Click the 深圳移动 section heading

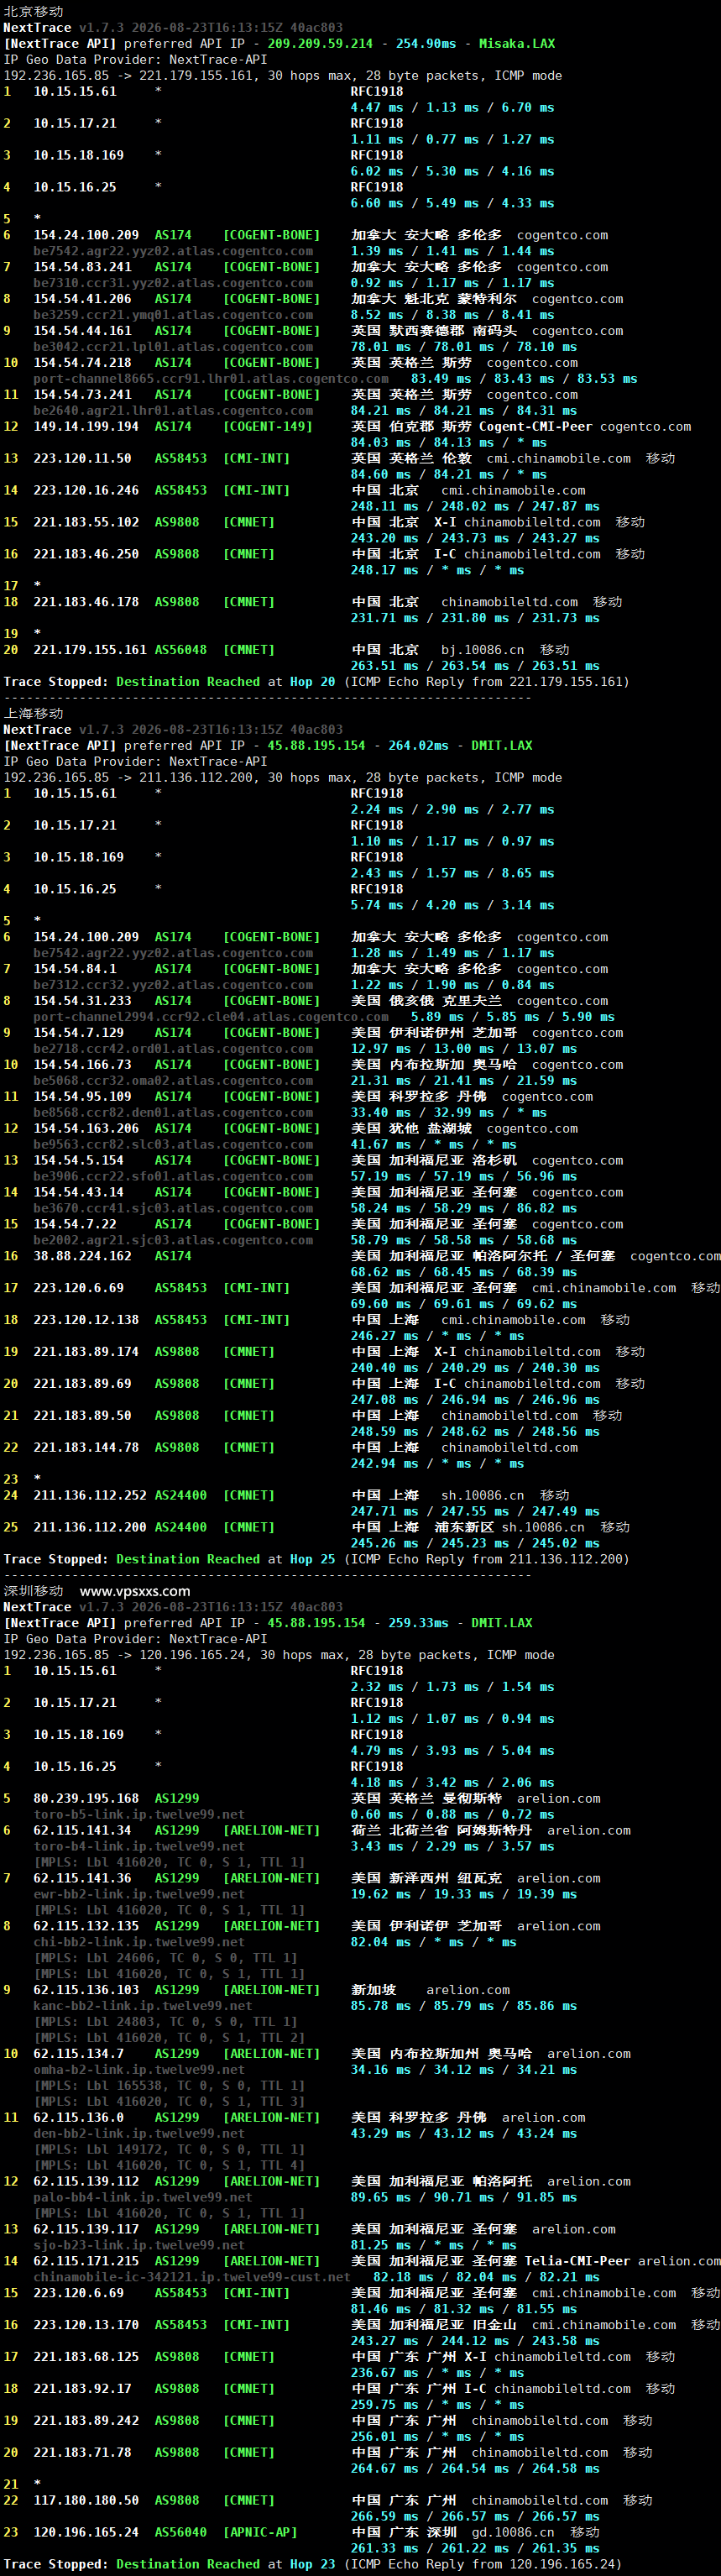click(x=33, y=1590)
